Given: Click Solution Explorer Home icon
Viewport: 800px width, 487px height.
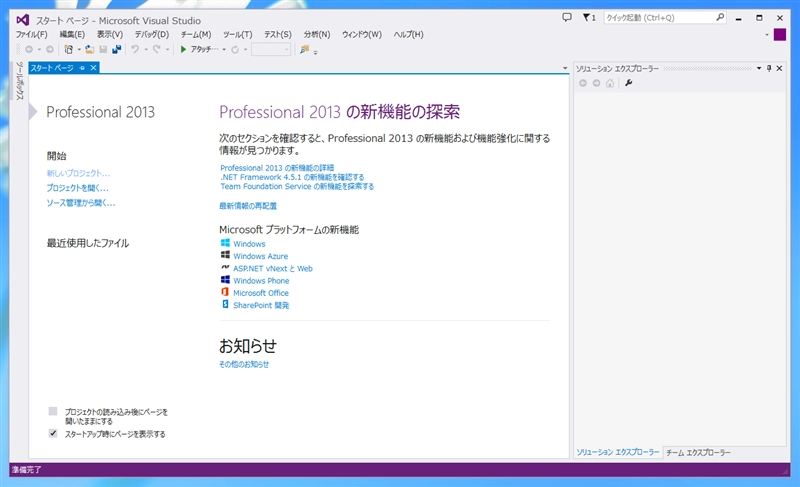Looking at the screenshot, I should tap(610, 83).
